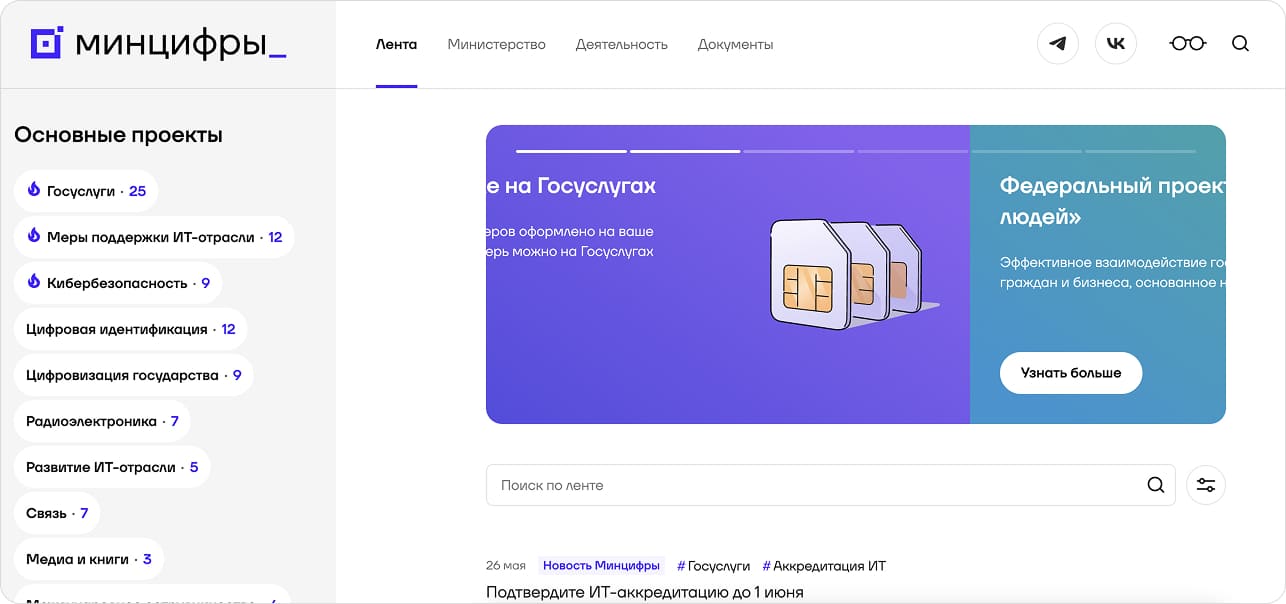Switch to the Лента tab
This screenshot has height=604, width=1286.
coord(396,44)
